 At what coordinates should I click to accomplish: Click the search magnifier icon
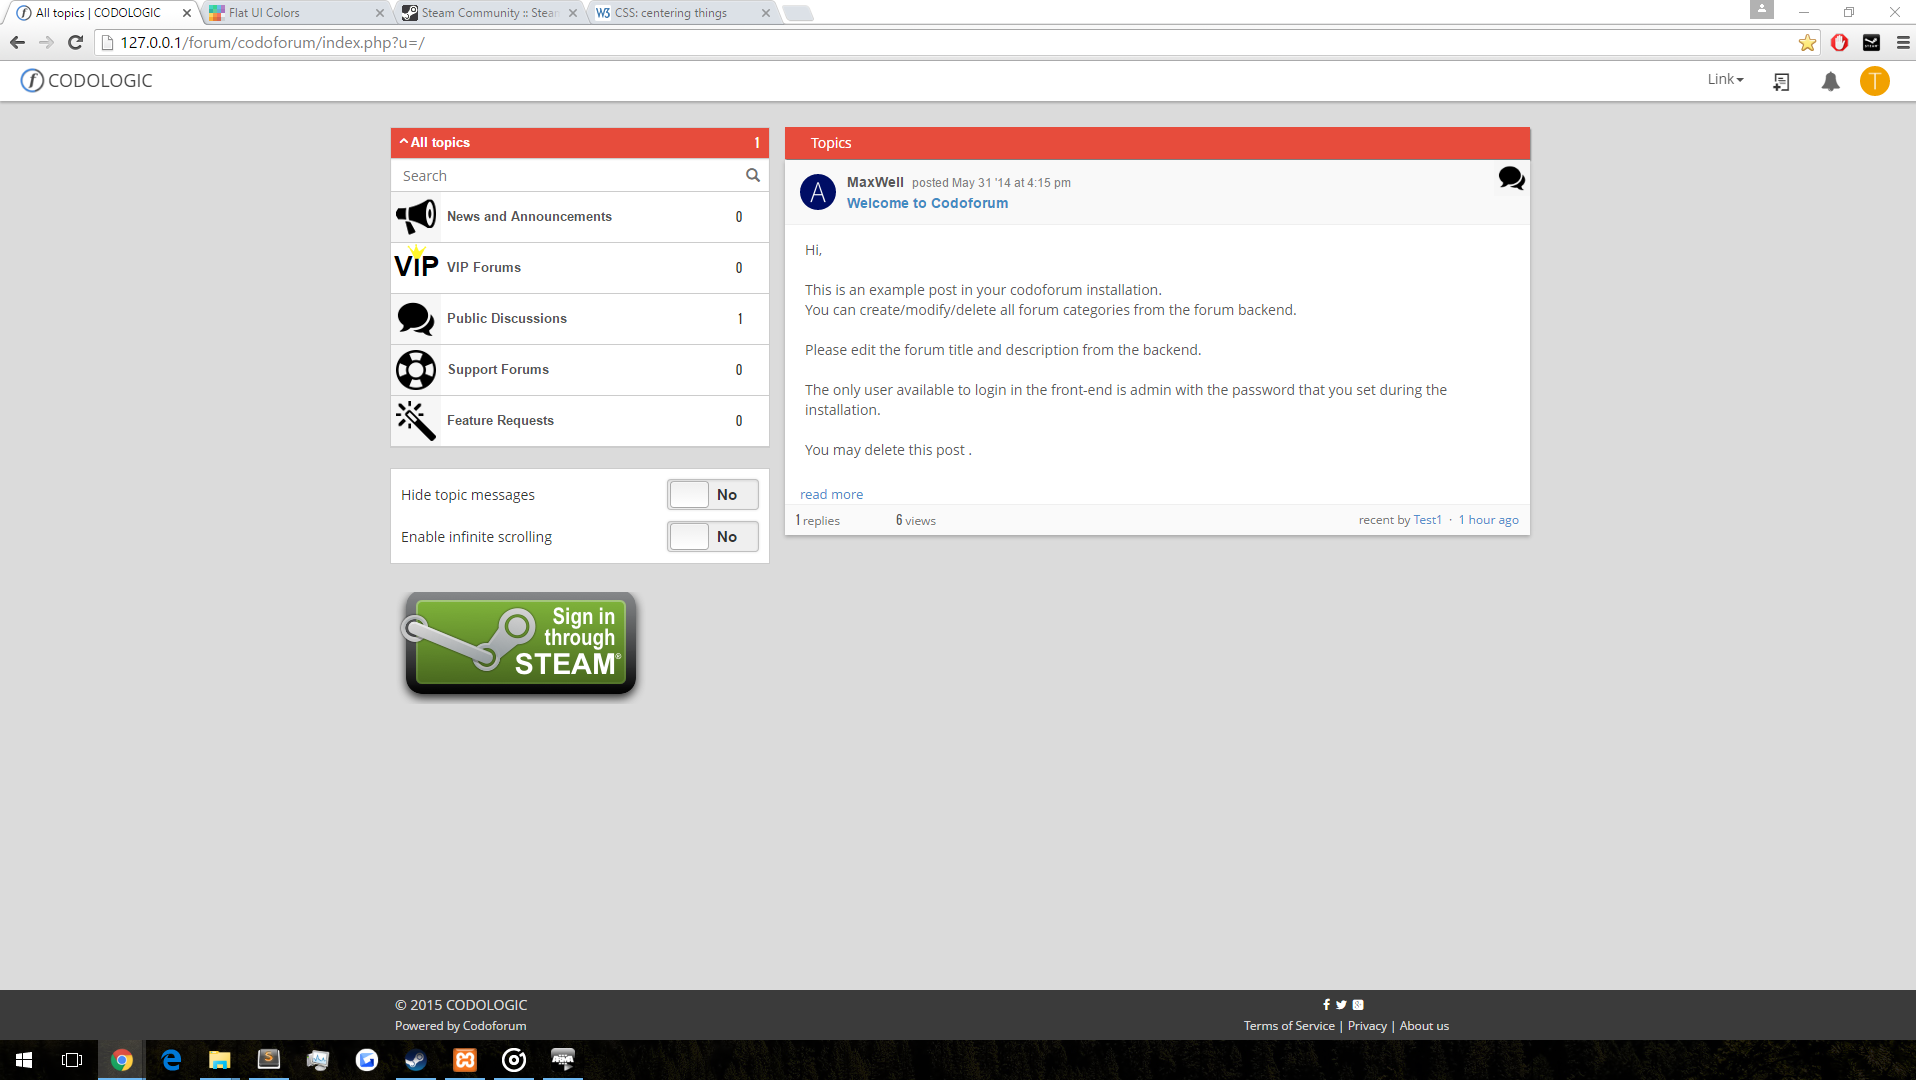click(x=753, y=175)
